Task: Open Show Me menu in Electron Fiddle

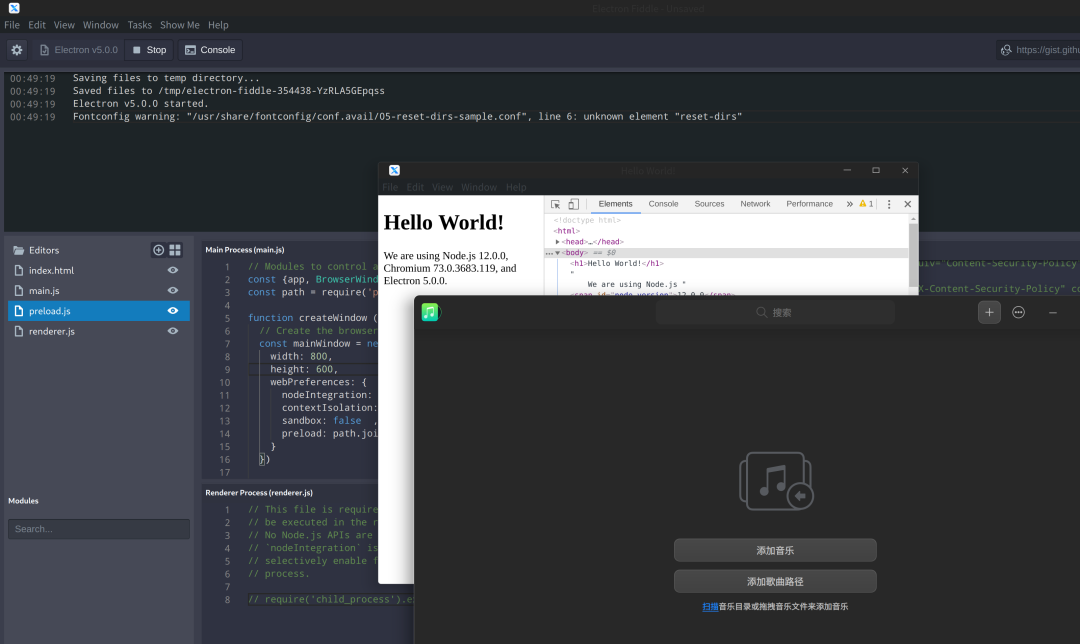Action: click(x=179, y=25)
